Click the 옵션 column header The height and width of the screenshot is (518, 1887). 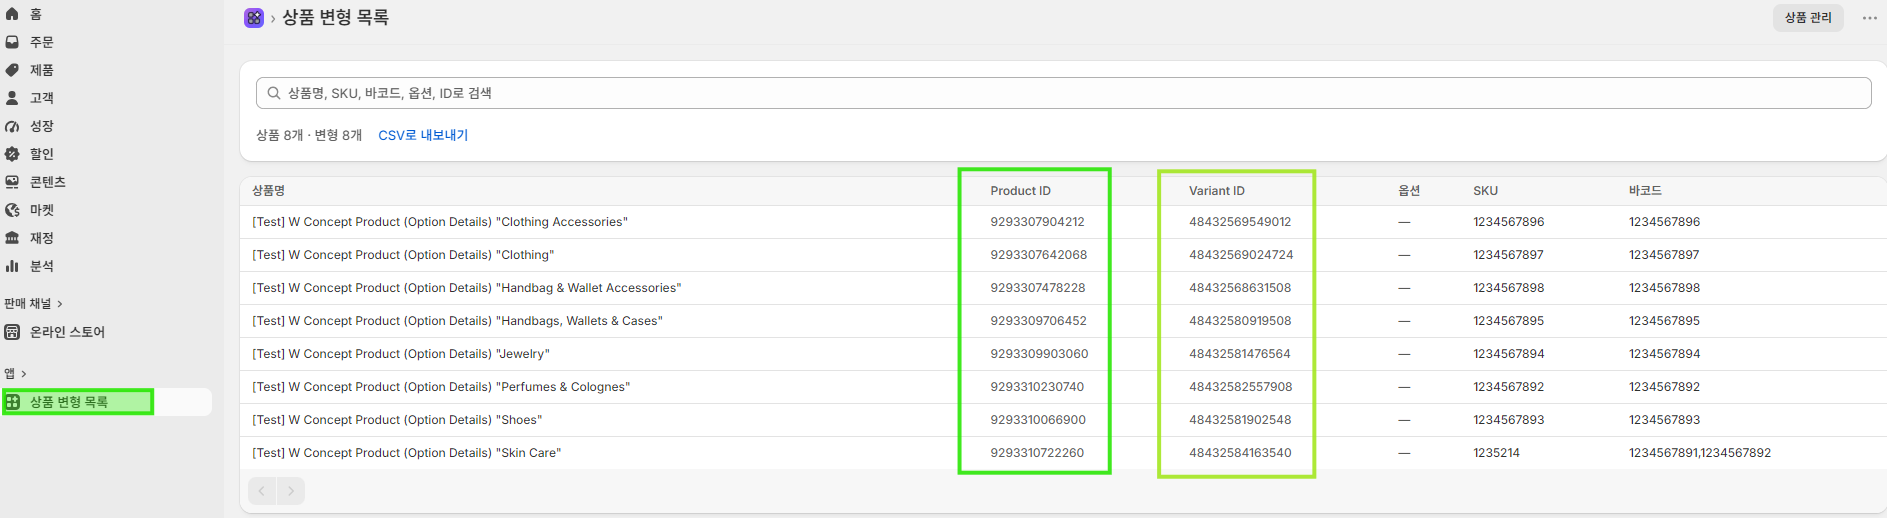click(x=1409, y=191)
